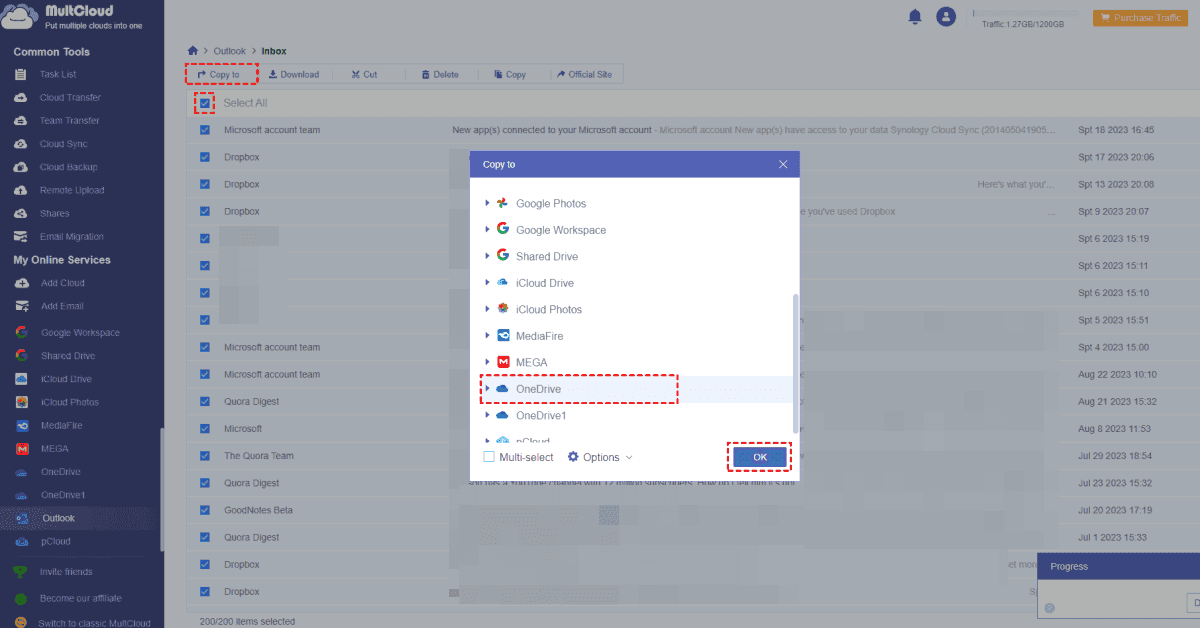The image size is (1200, 628).
Task: Open Email Migration tool
Action: 71,237
